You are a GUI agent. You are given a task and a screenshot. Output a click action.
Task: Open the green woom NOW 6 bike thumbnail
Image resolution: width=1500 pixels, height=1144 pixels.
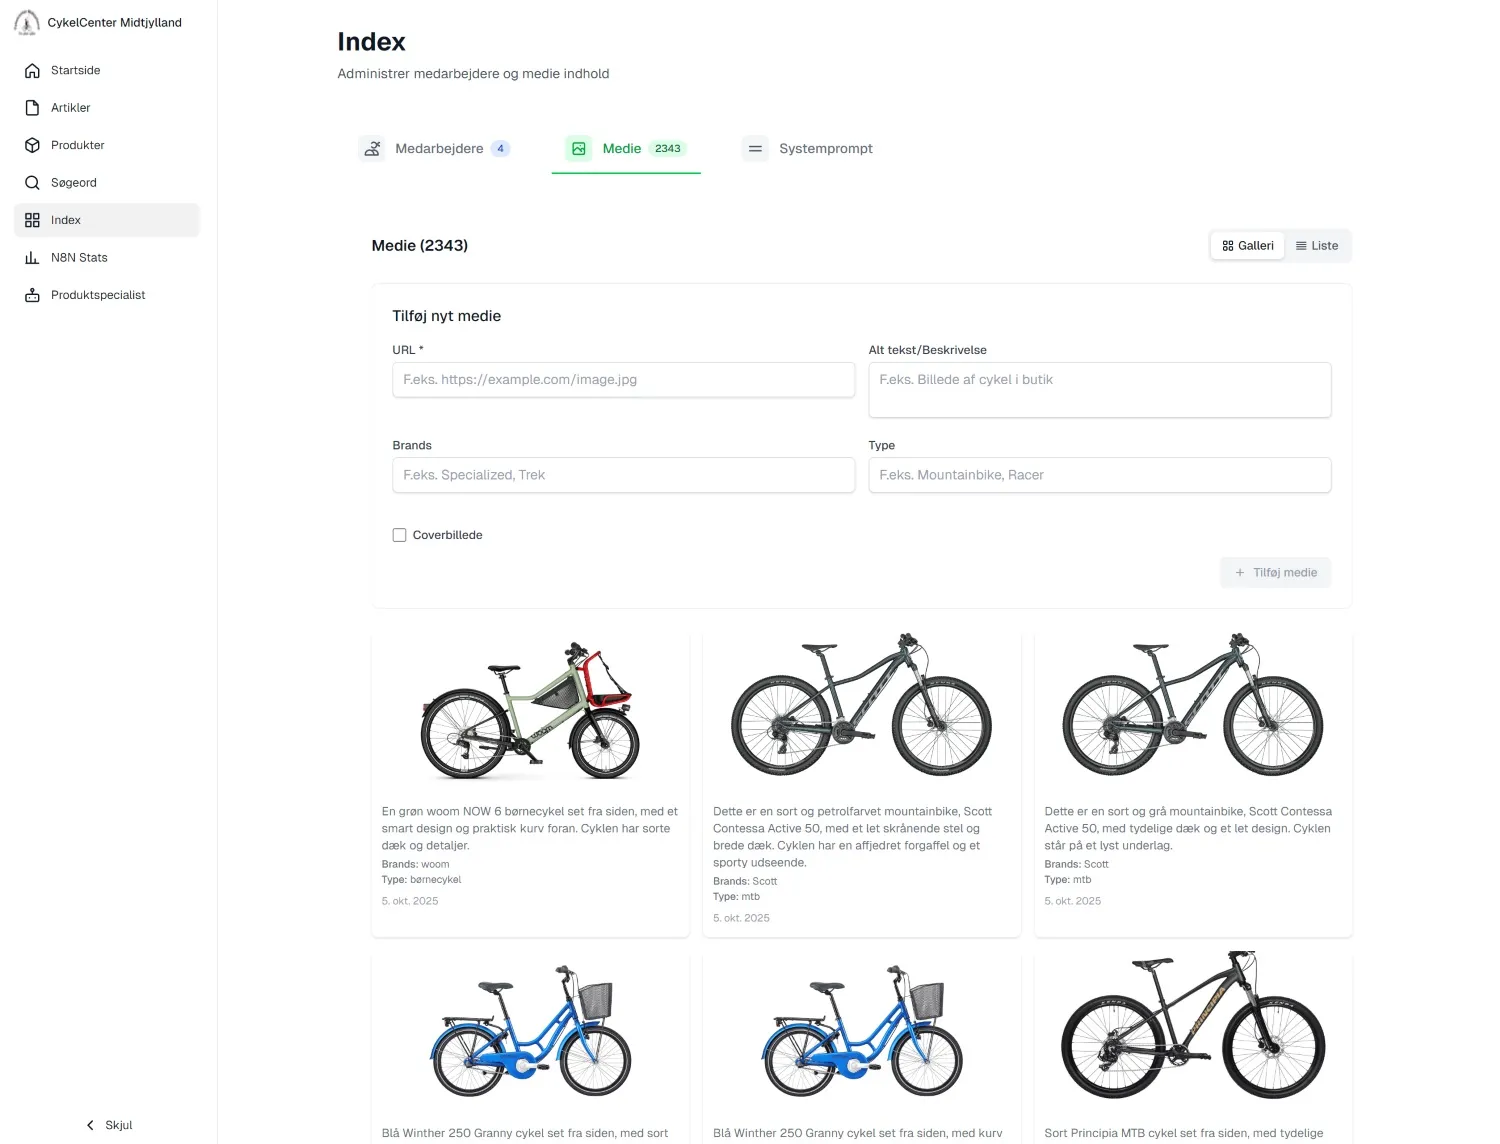(x=530, y=711)
